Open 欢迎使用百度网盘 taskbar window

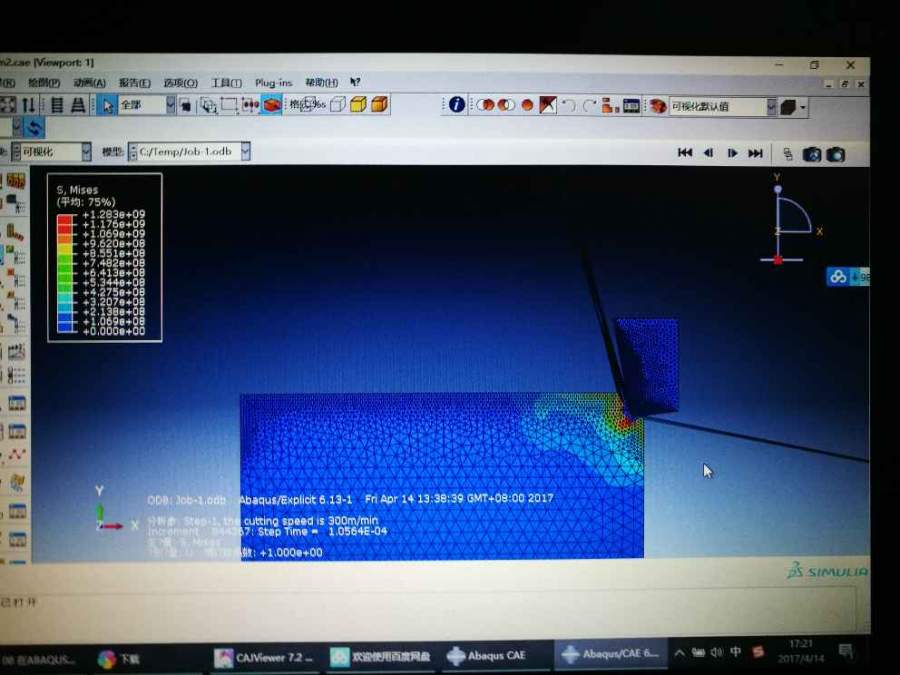click(381, 657)
